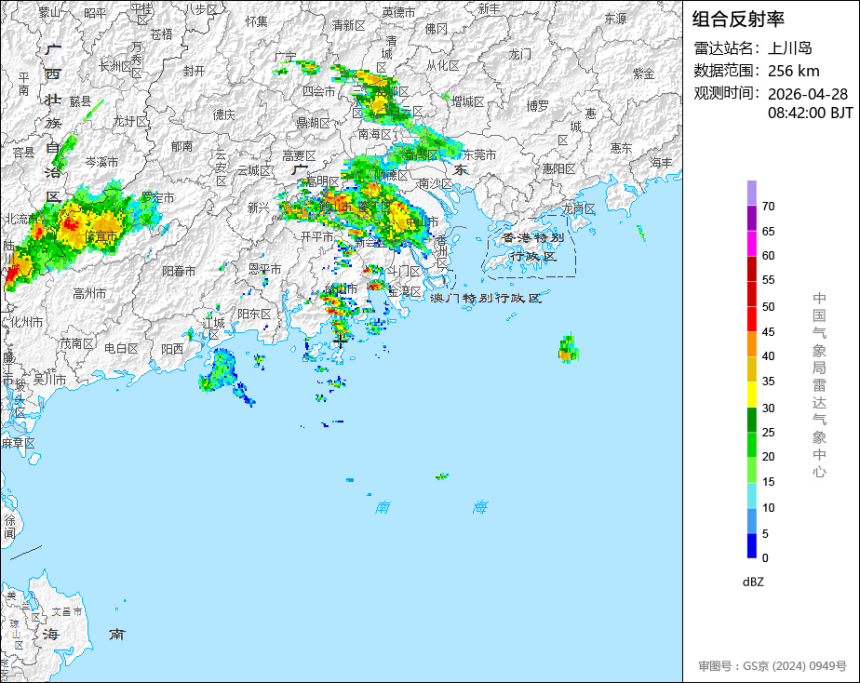Pick the dark blue 0–5 dBZ swatch
860x683 pixels.
coord(751,546)
